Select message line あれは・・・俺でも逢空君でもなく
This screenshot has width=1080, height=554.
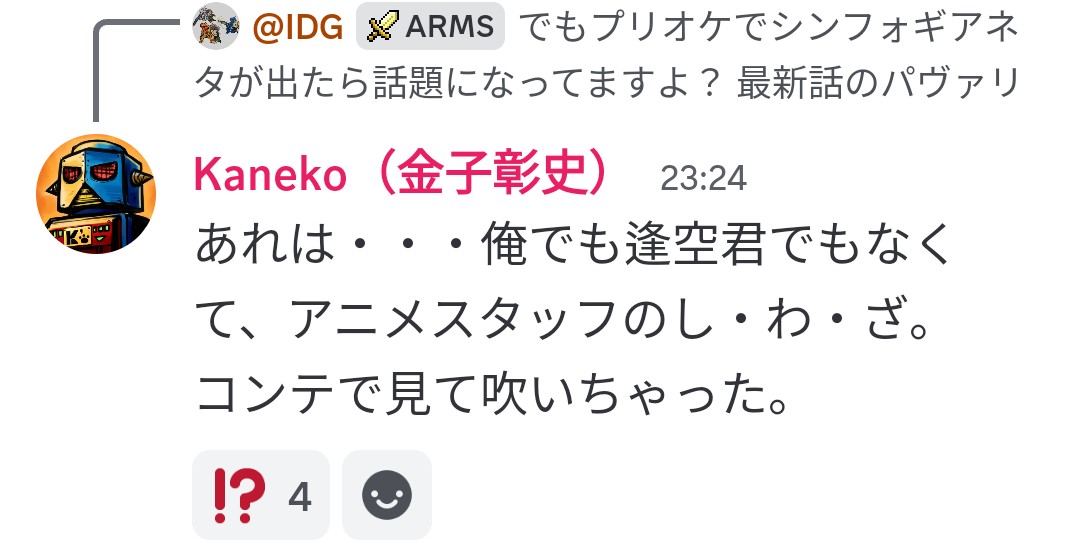tap(573, 246)
